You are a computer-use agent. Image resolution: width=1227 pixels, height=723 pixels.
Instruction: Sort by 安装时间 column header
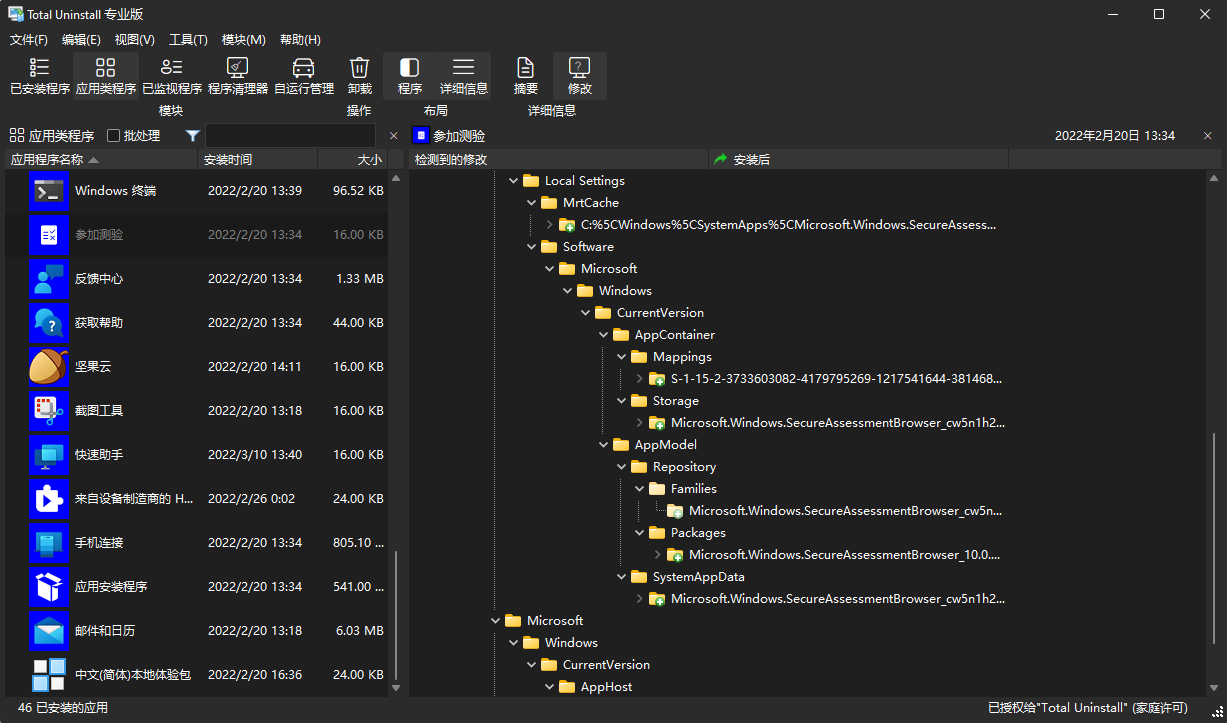[256, 160]
